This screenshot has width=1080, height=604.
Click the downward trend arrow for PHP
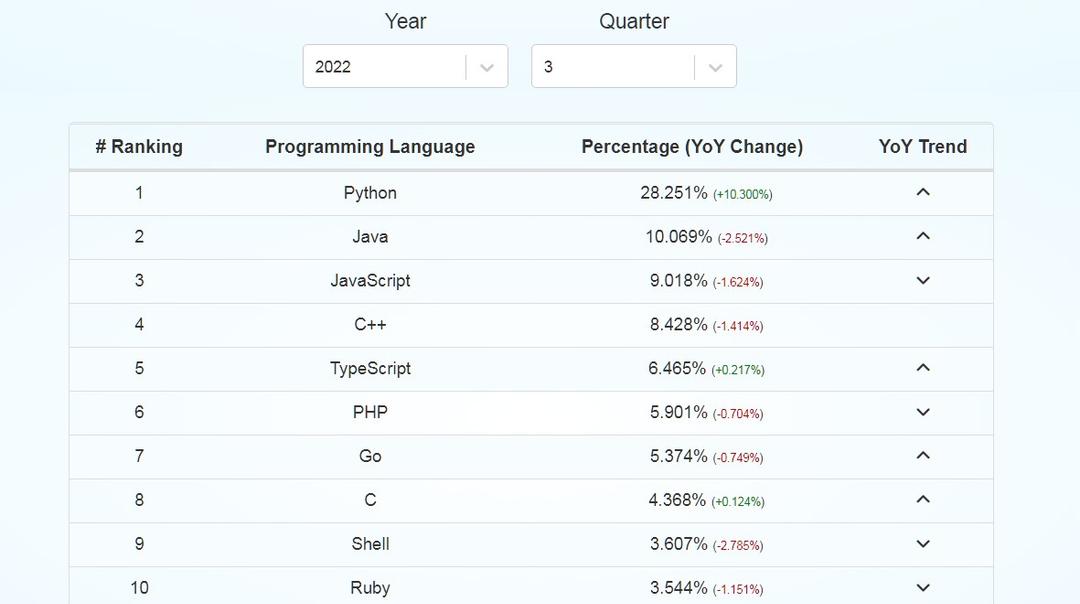[x=923, y=412]
